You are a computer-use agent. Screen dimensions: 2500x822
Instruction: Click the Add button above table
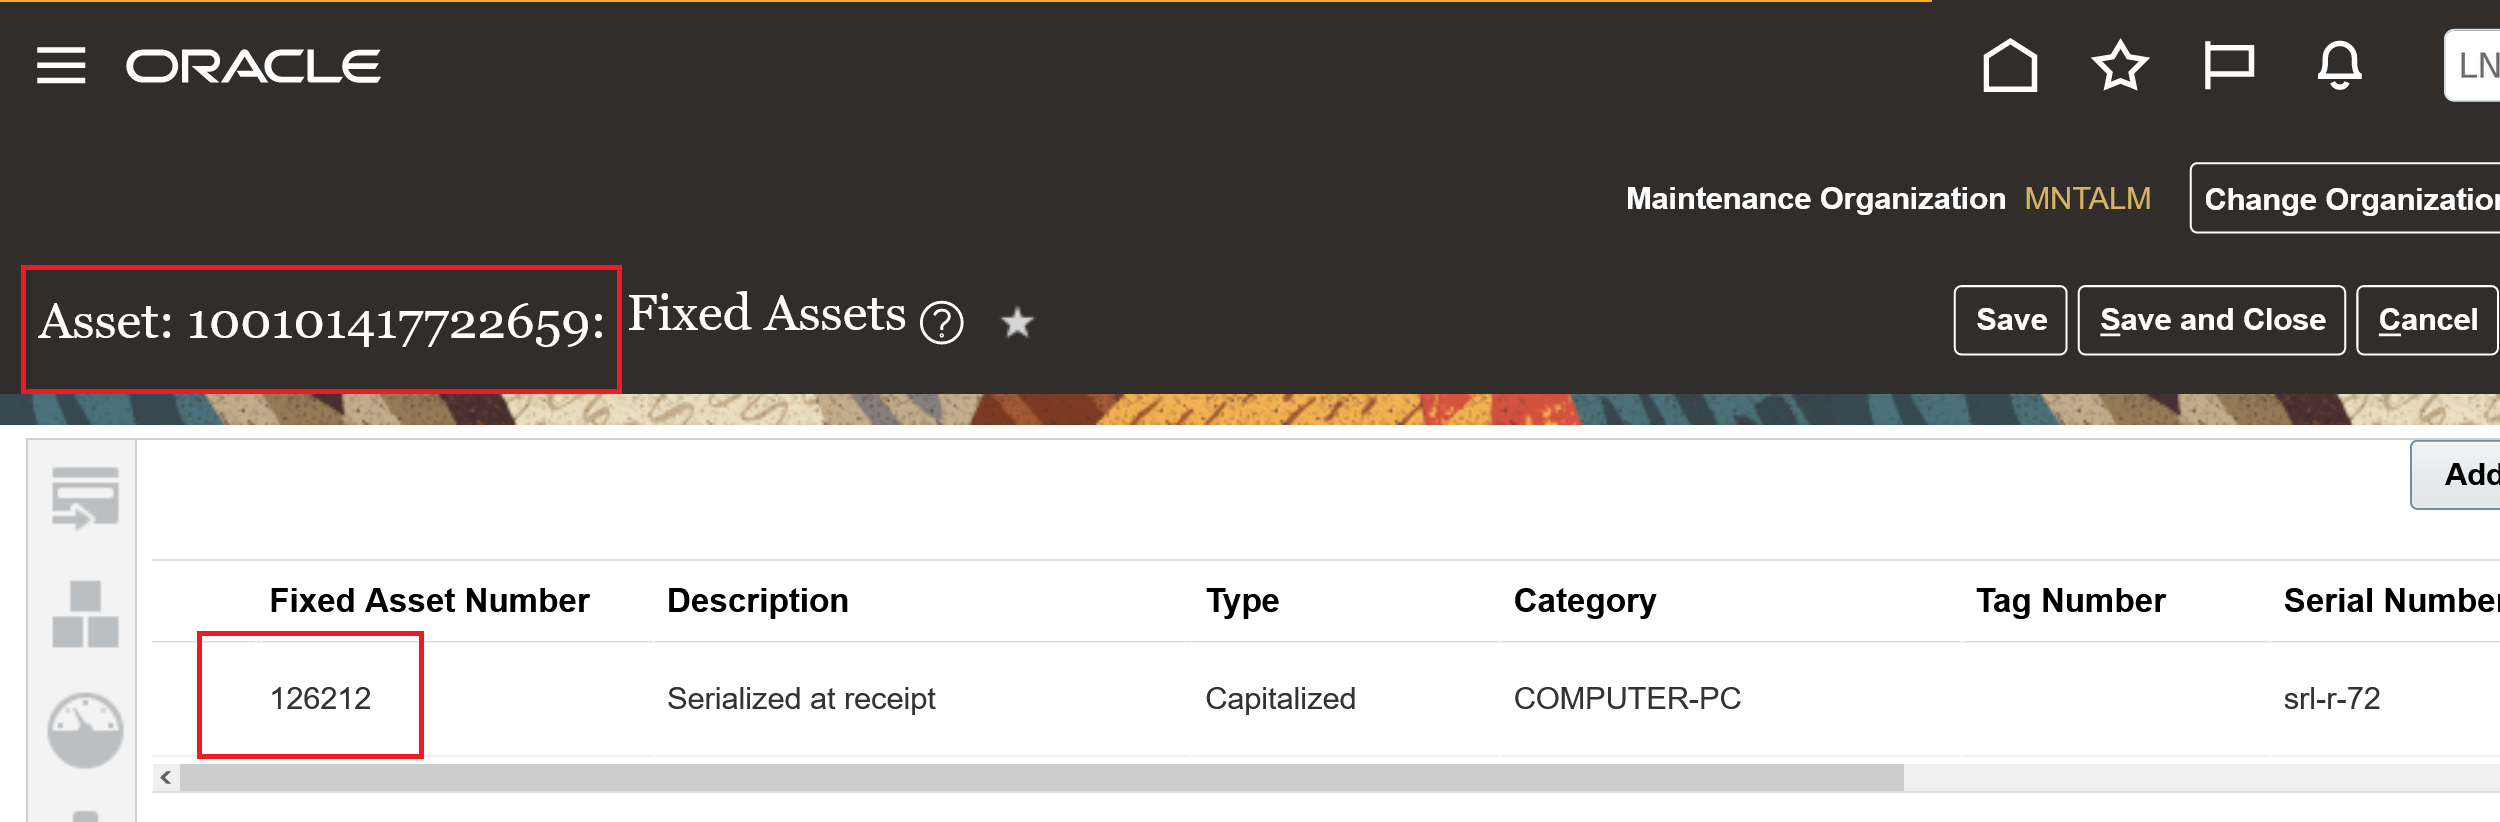click(x=2456, y=475)
